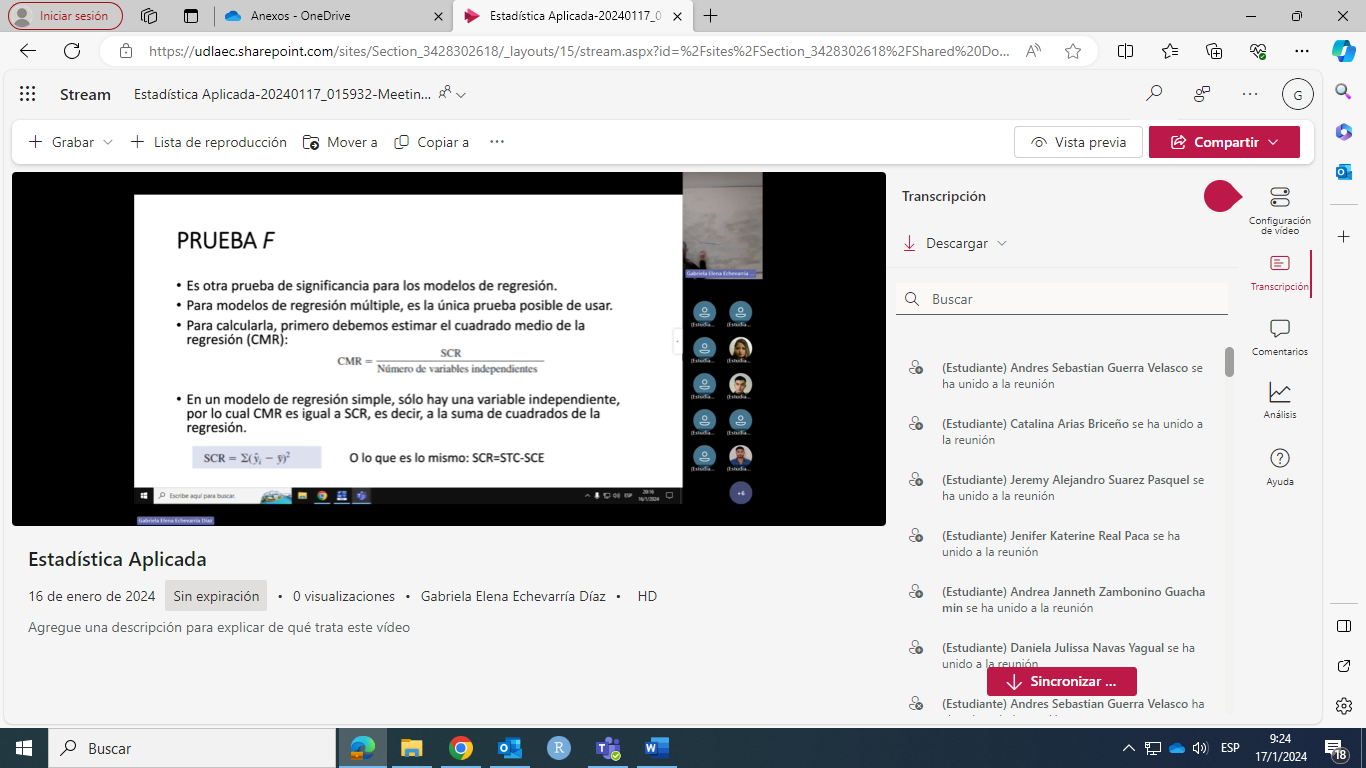
Task: Click the transcript panel scrollbar
Action: [x=1229, y=362]
